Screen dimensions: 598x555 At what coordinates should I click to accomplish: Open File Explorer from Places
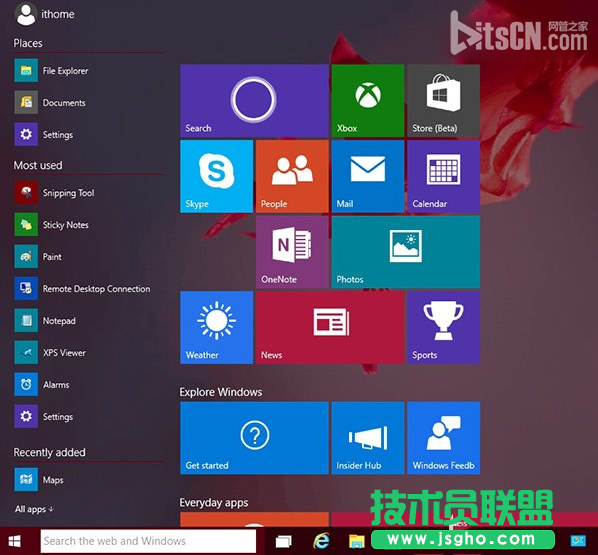[x=51, y=71]
